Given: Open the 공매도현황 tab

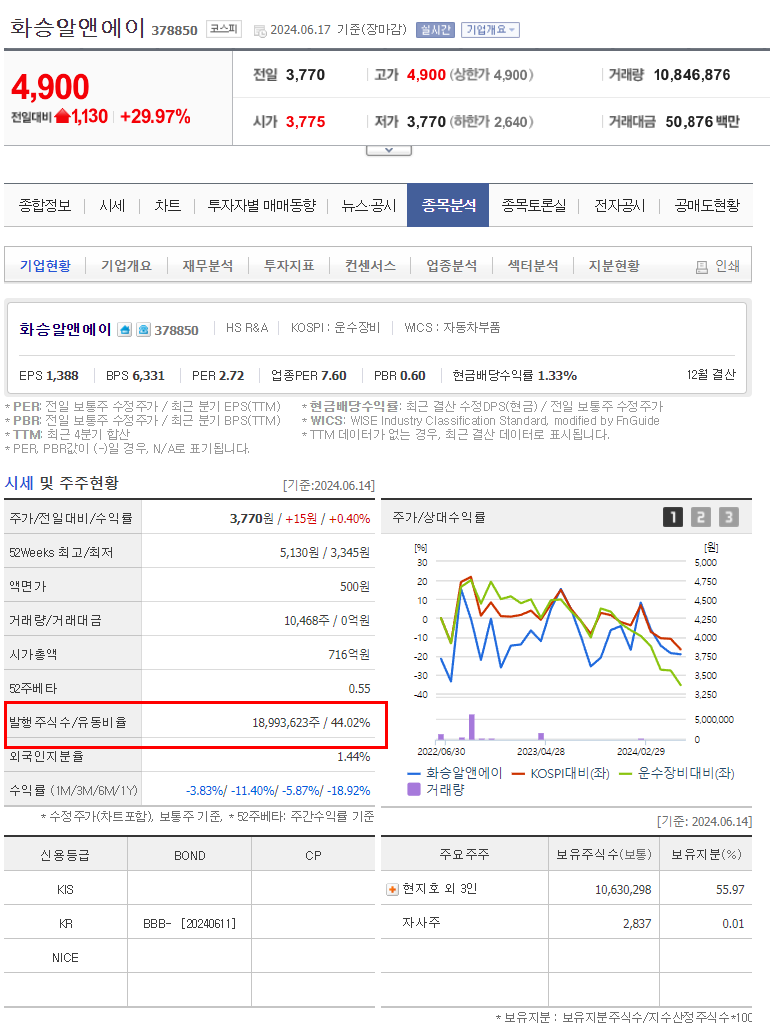Looking at the screenshot, I should point(707,205).
